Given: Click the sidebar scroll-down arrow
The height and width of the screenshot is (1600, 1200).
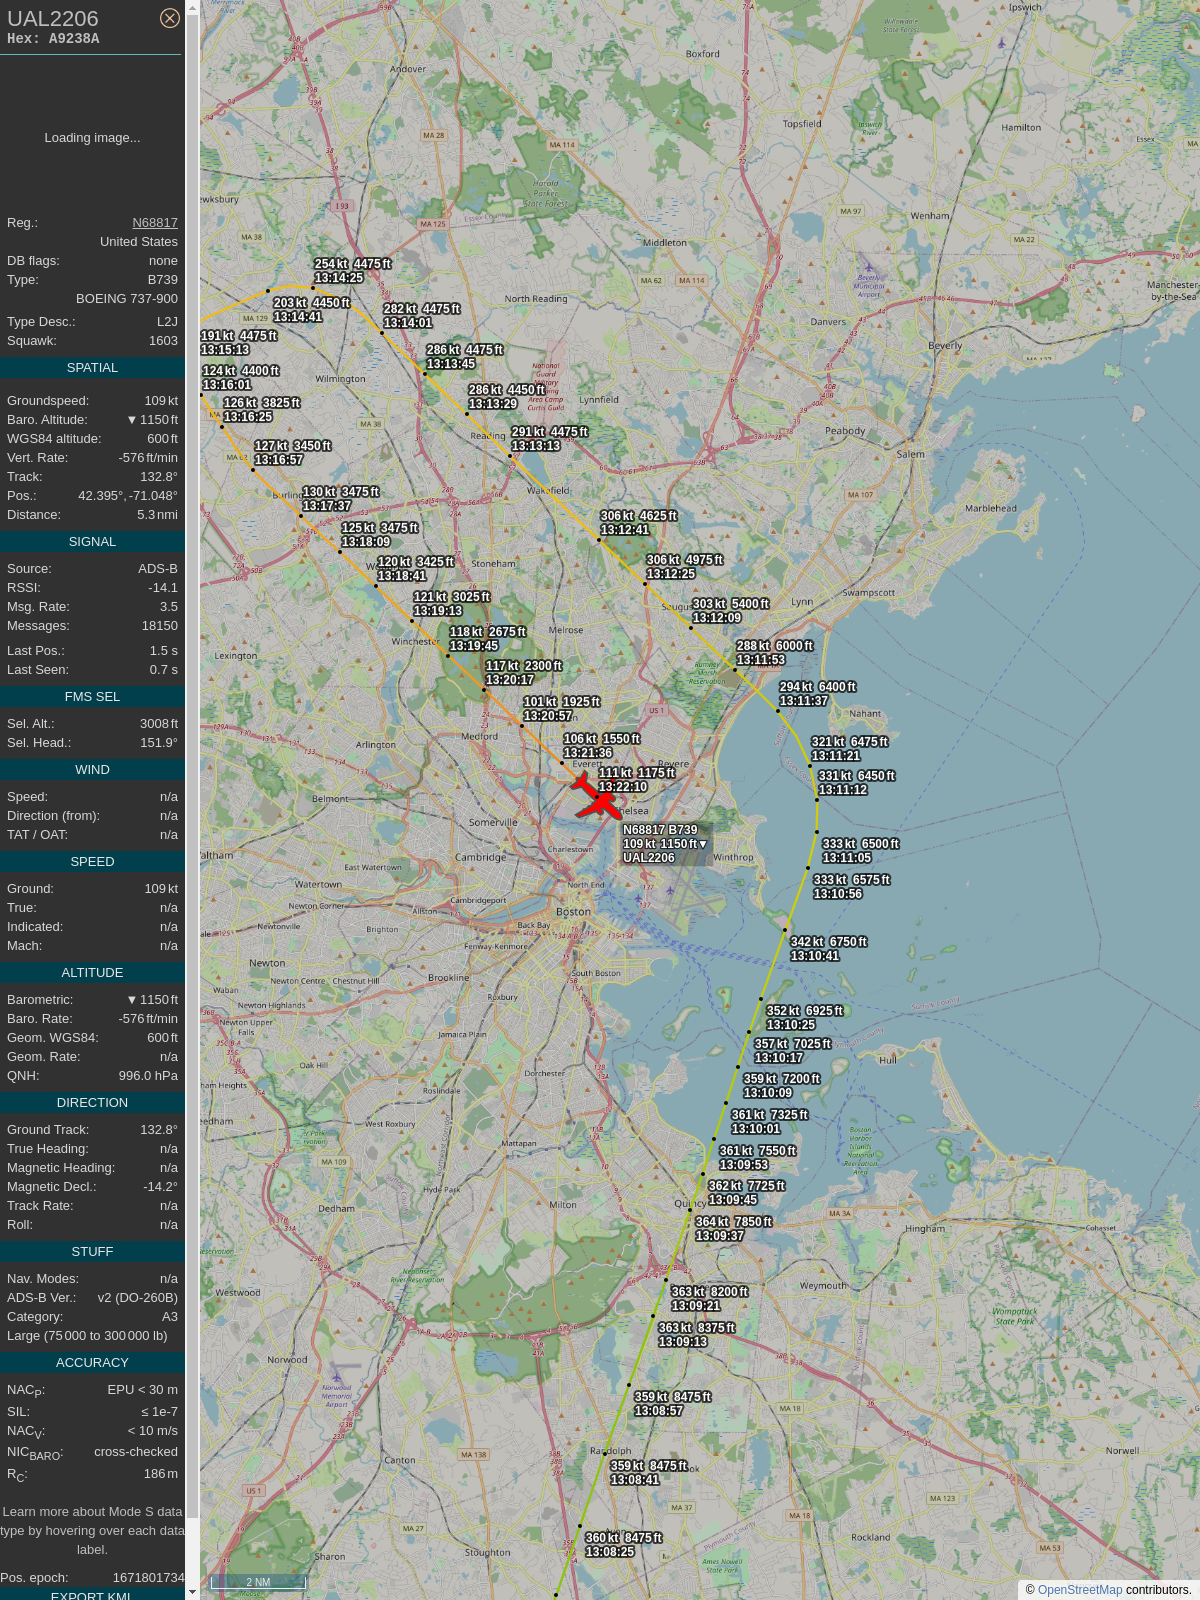Looking at the screenshot, I should click(x=192, y=1592).
